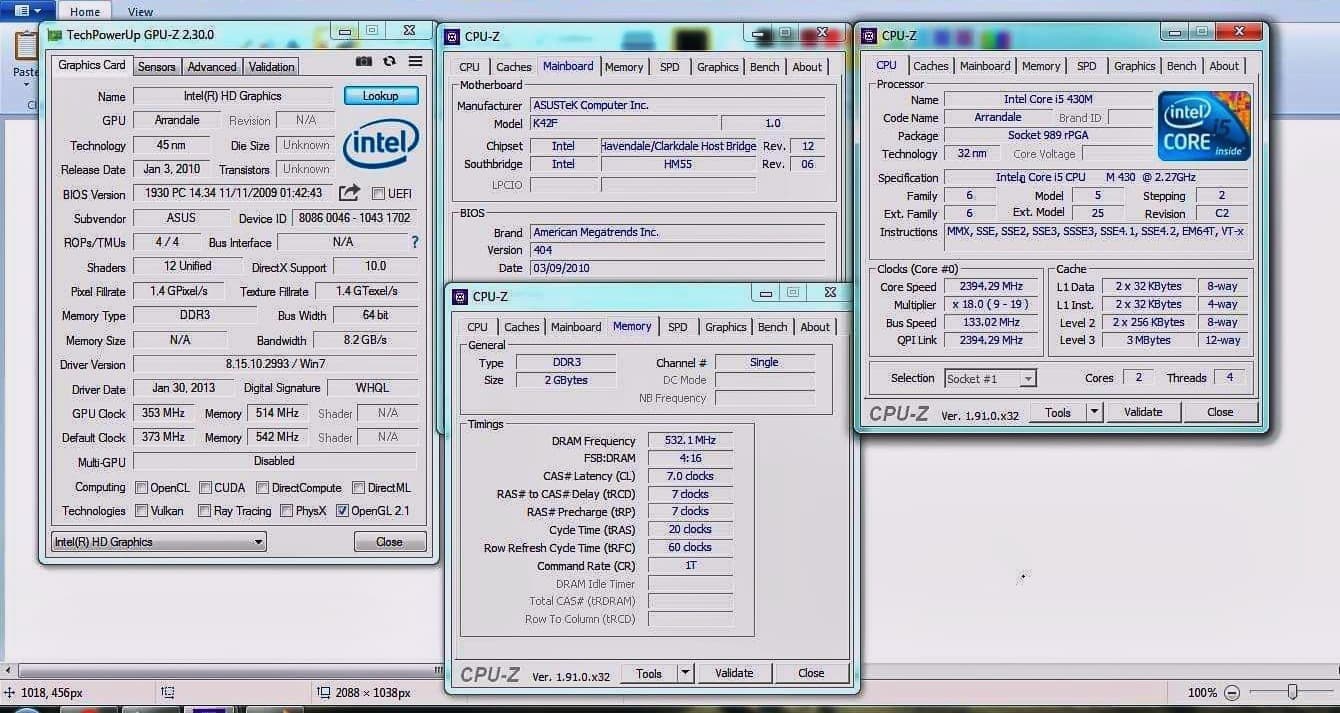The width and height of the screenshot is (1340, 713).
Task: Open the Intel(R) HD Graphics device dropdown
Action: coord(159,542)
